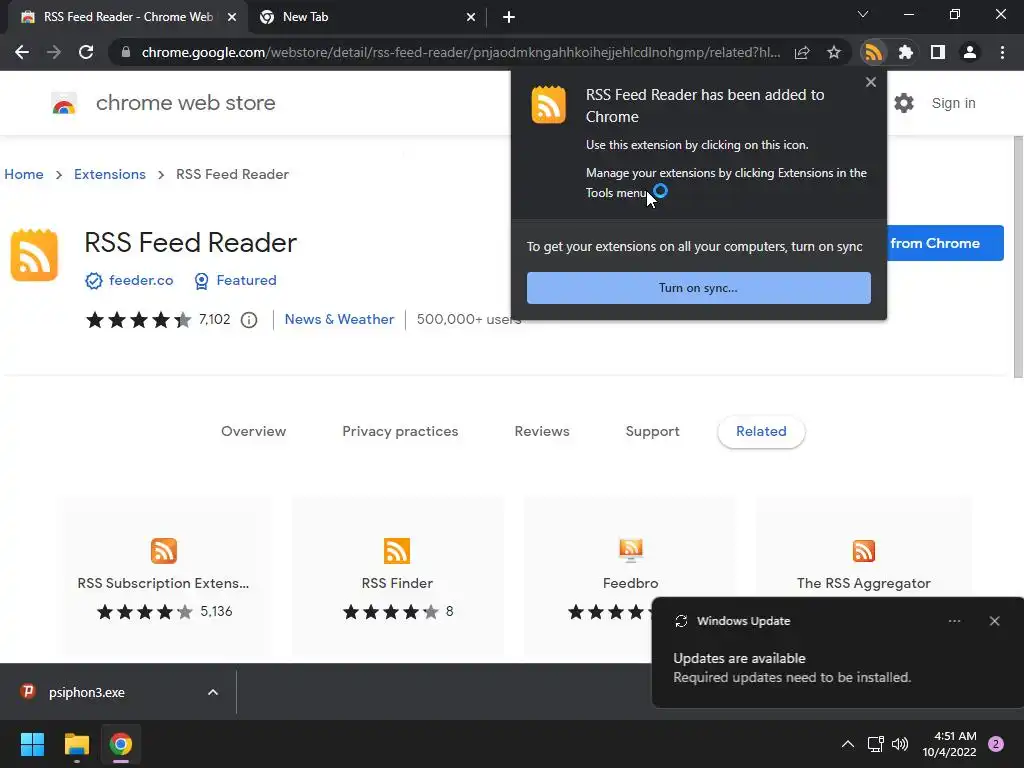The height and width of the screenshot is (768, 1024).
Task: Dismiss Windows Update notification
Action: click(x=994, y=621)
